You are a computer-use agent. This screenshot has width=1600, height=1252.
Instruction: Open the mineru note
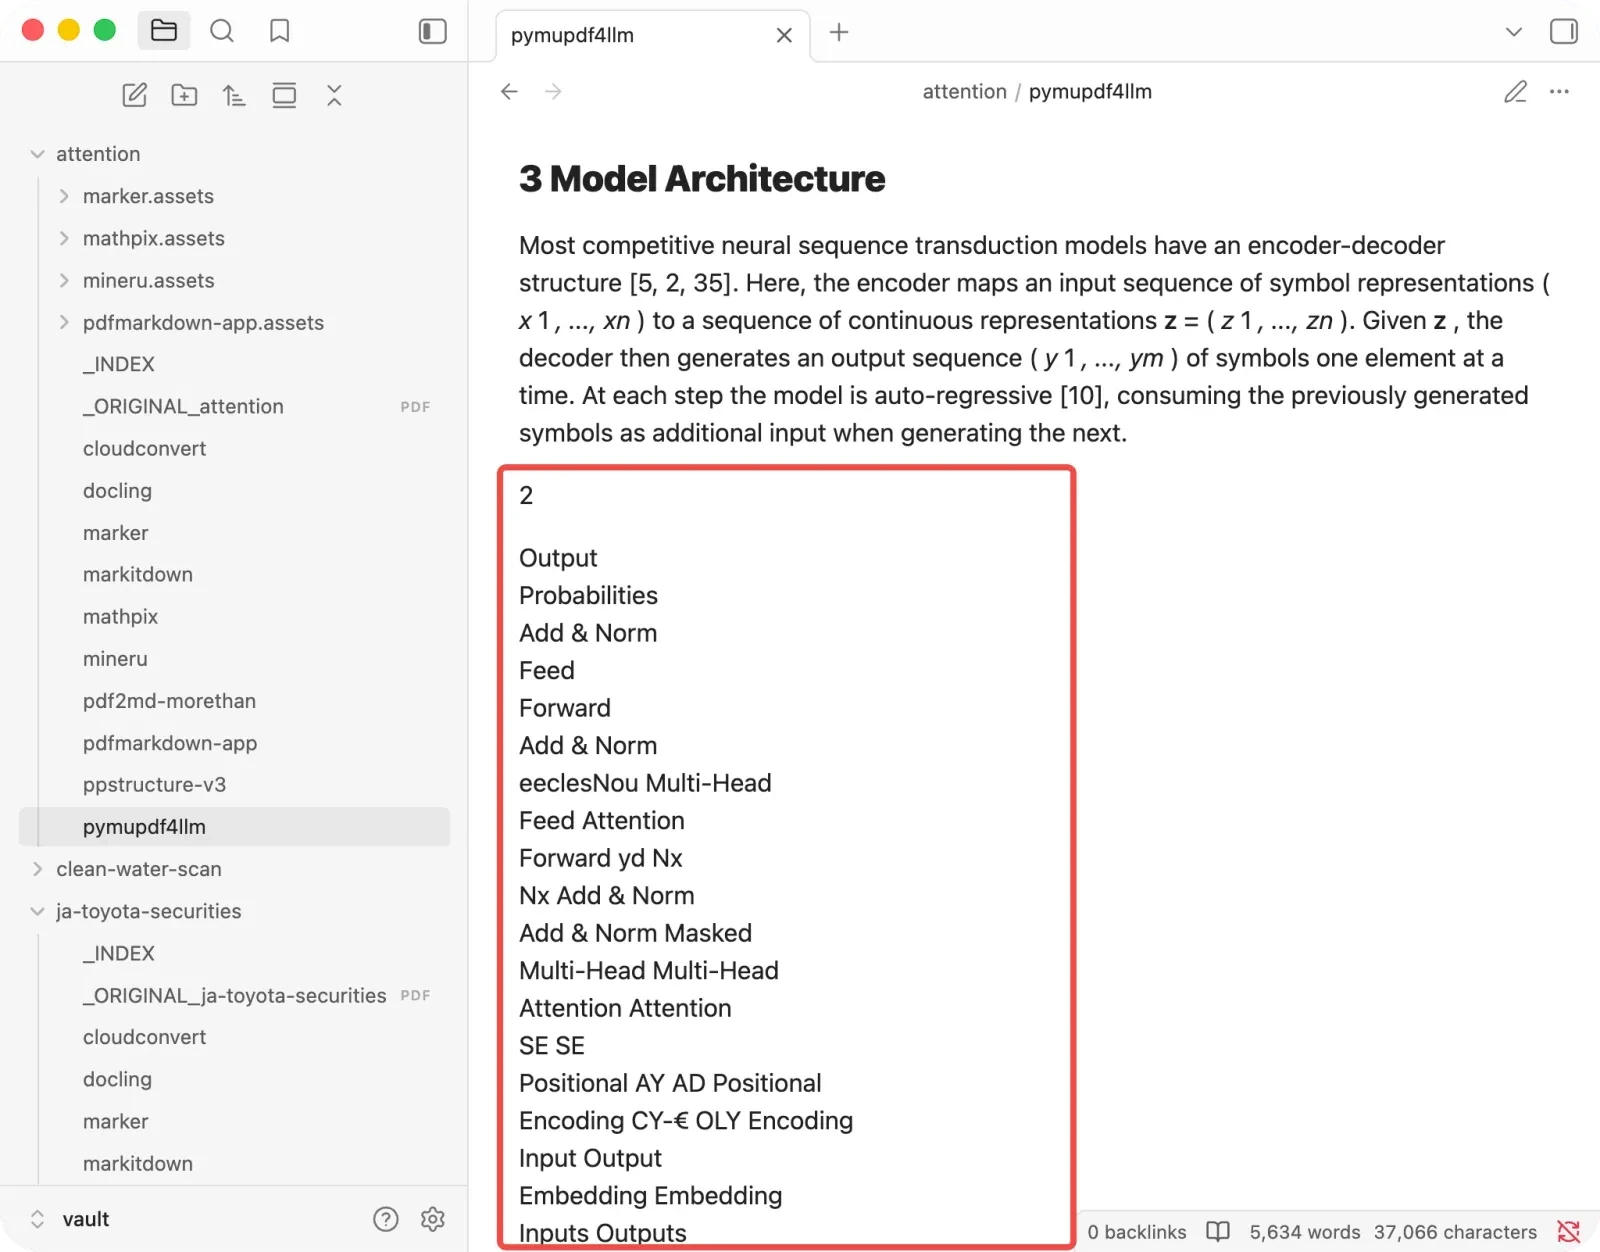[115, 659]
